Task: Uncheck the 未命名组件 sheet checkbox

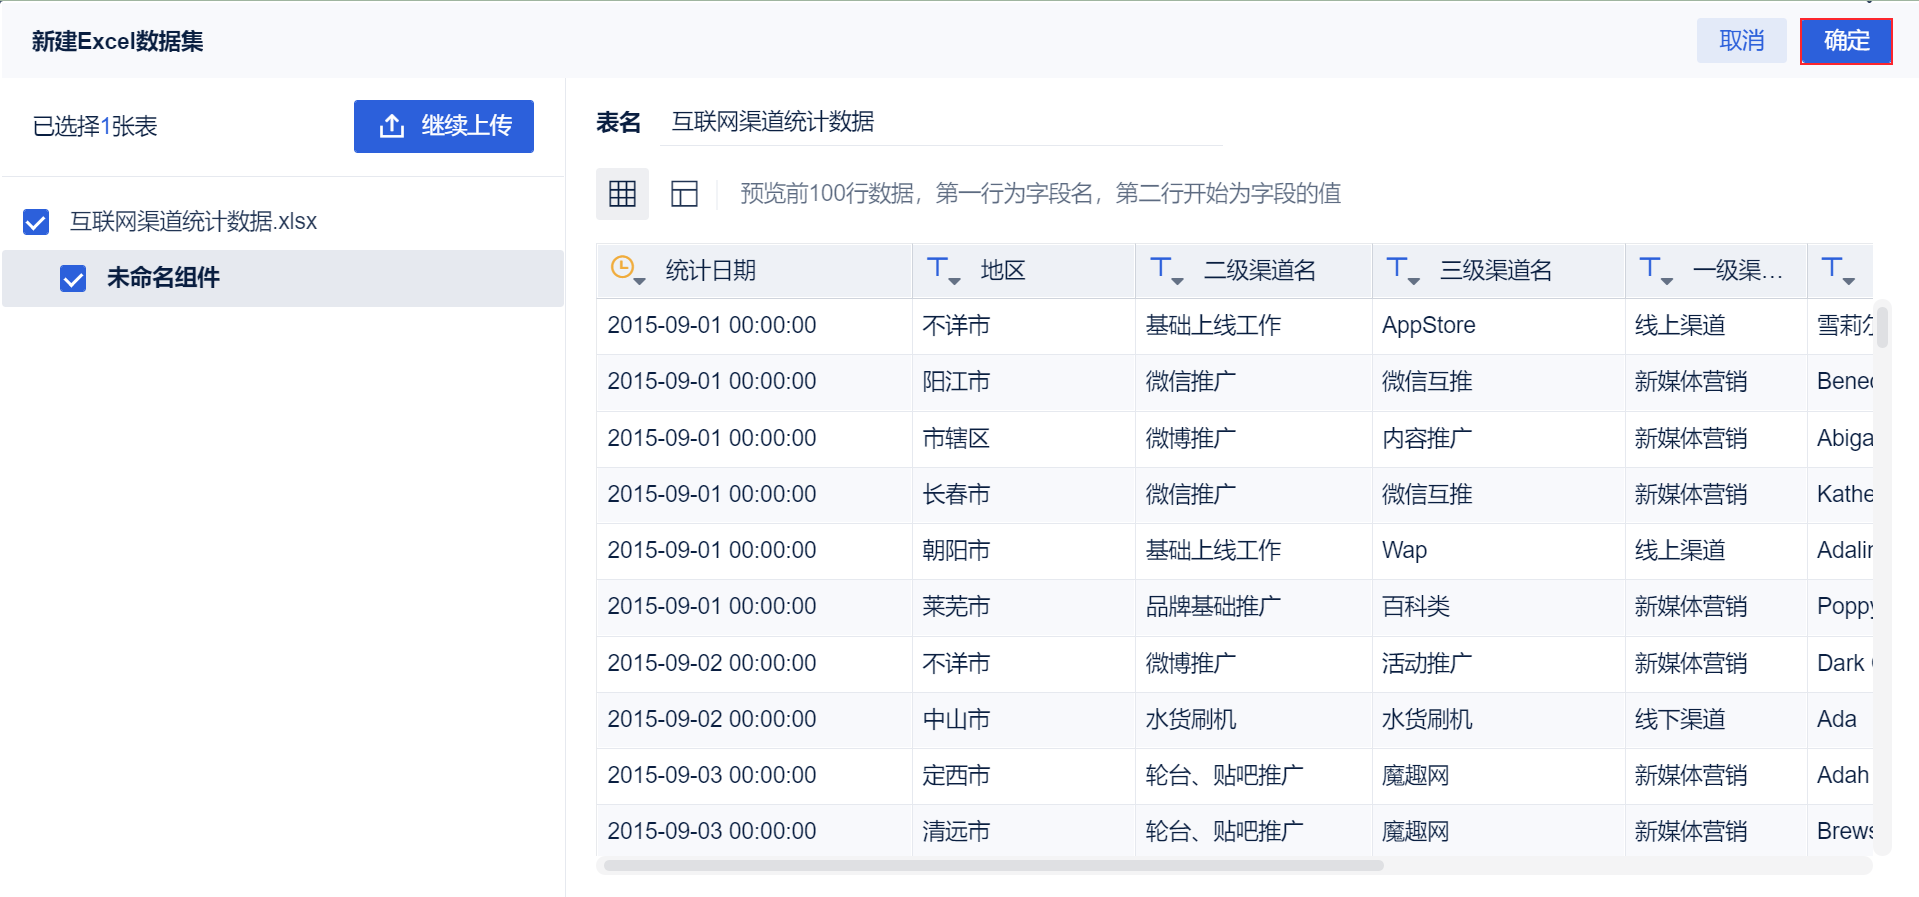Action: point(73,278)
